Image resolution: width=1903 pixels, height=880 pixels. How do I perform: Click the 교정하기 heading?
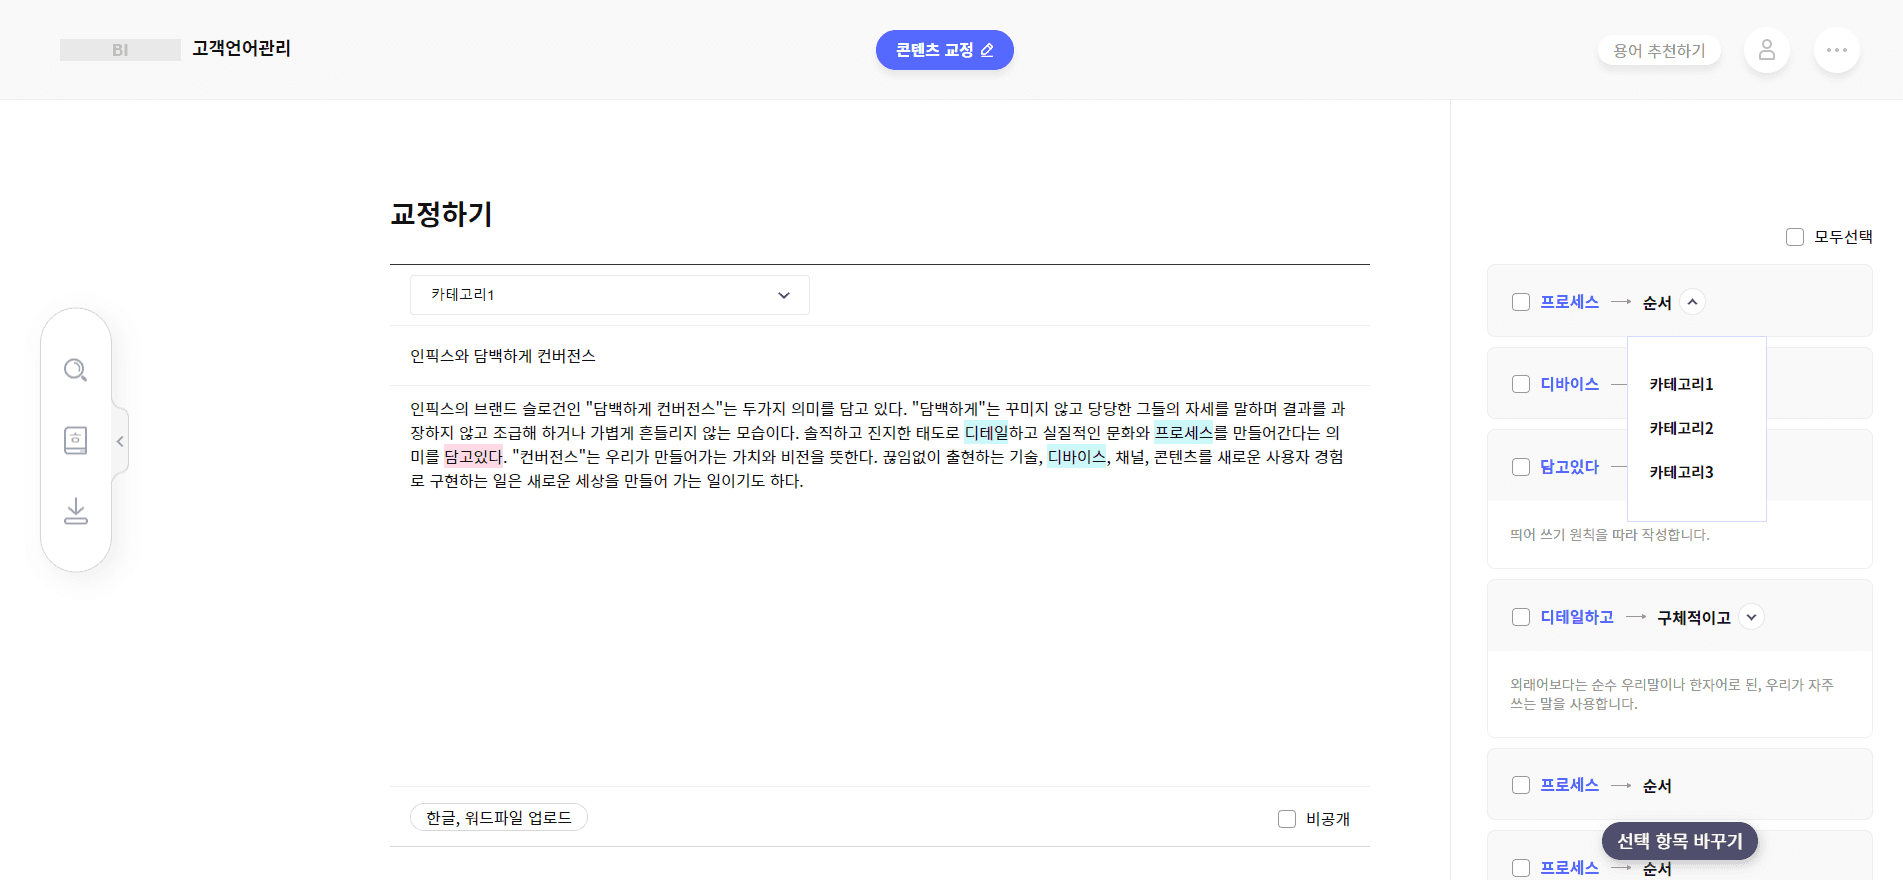441,214
